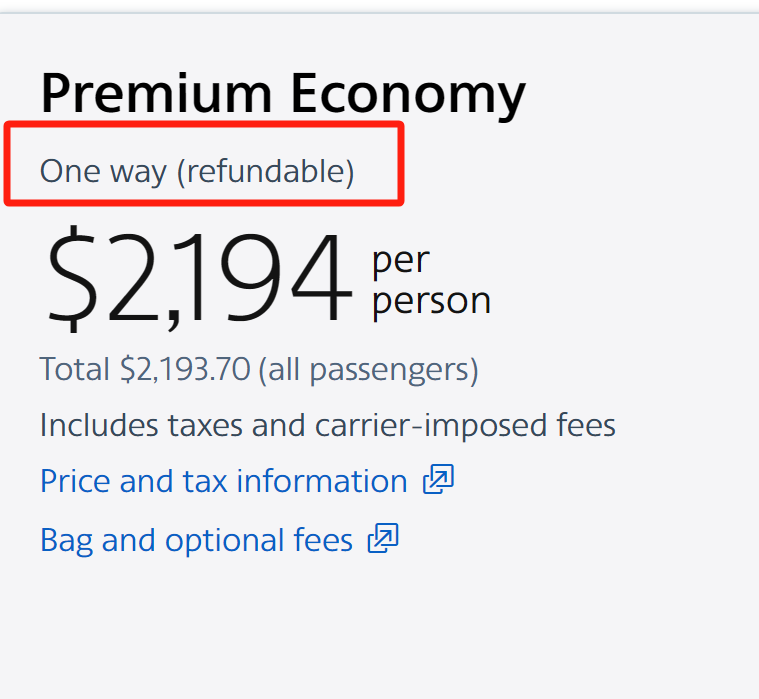Click the Includes taxes and carrier-imposed fees line
This screenshot has height=699, width=759.
327,425
